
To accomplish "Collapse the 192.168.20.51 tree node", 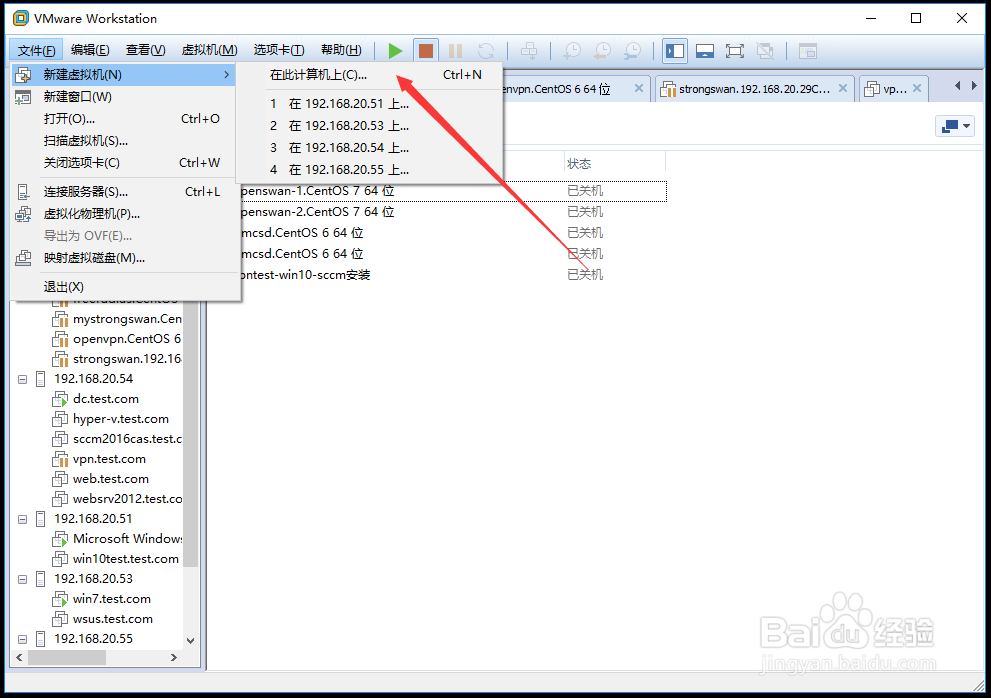I will pyautogui.click(x=23, y=519).
